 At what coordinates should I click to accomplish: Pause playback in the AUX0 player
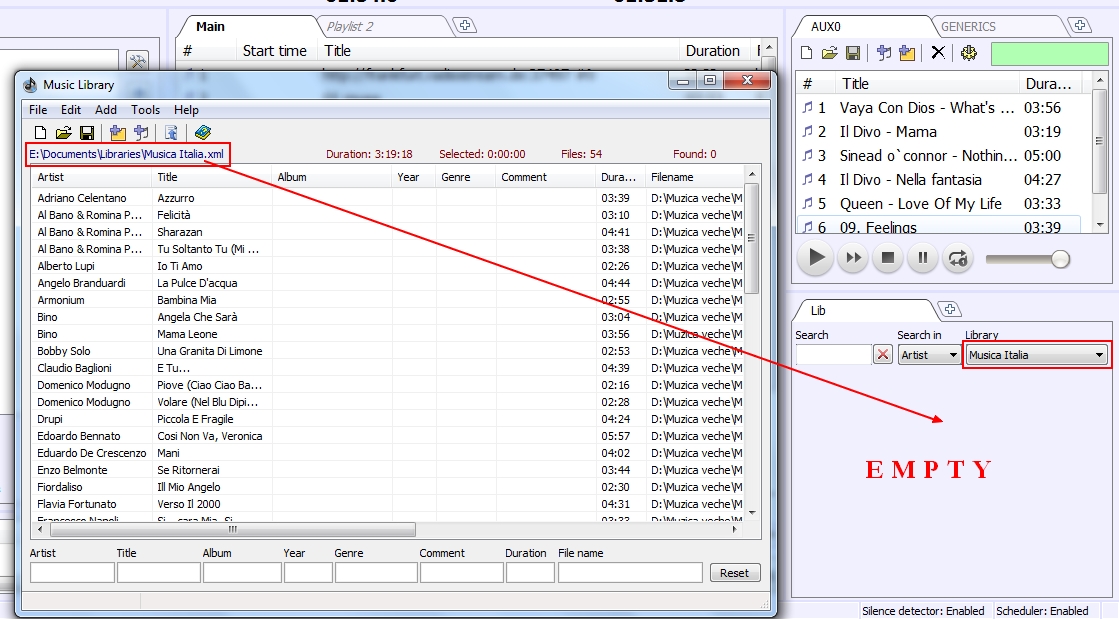click(x=923, y=258)
